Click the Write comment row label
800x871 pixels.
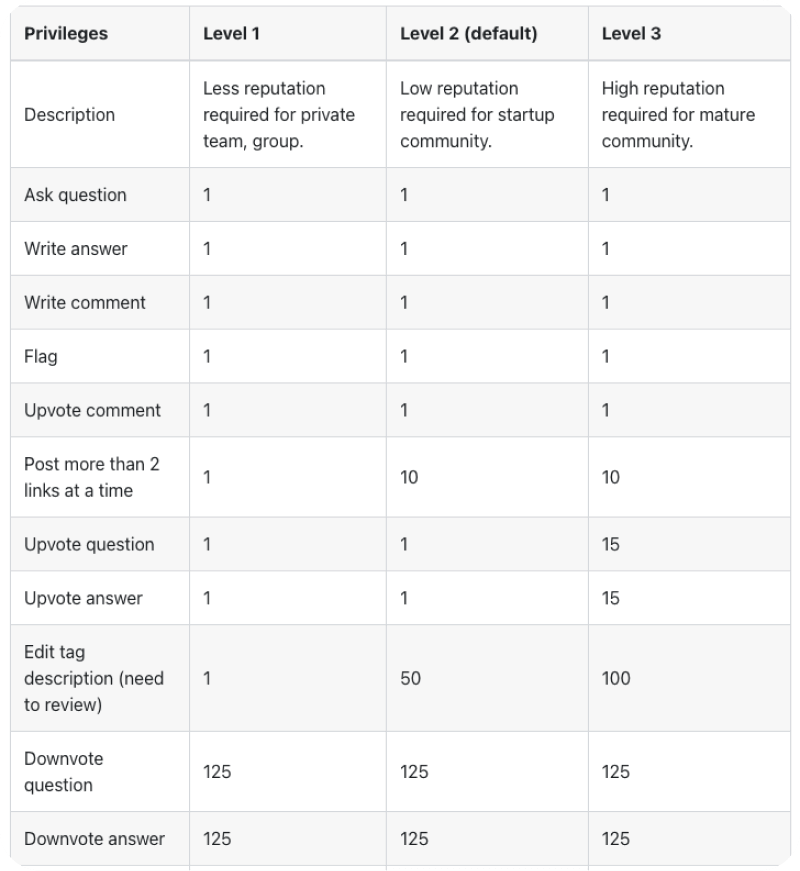85,303
